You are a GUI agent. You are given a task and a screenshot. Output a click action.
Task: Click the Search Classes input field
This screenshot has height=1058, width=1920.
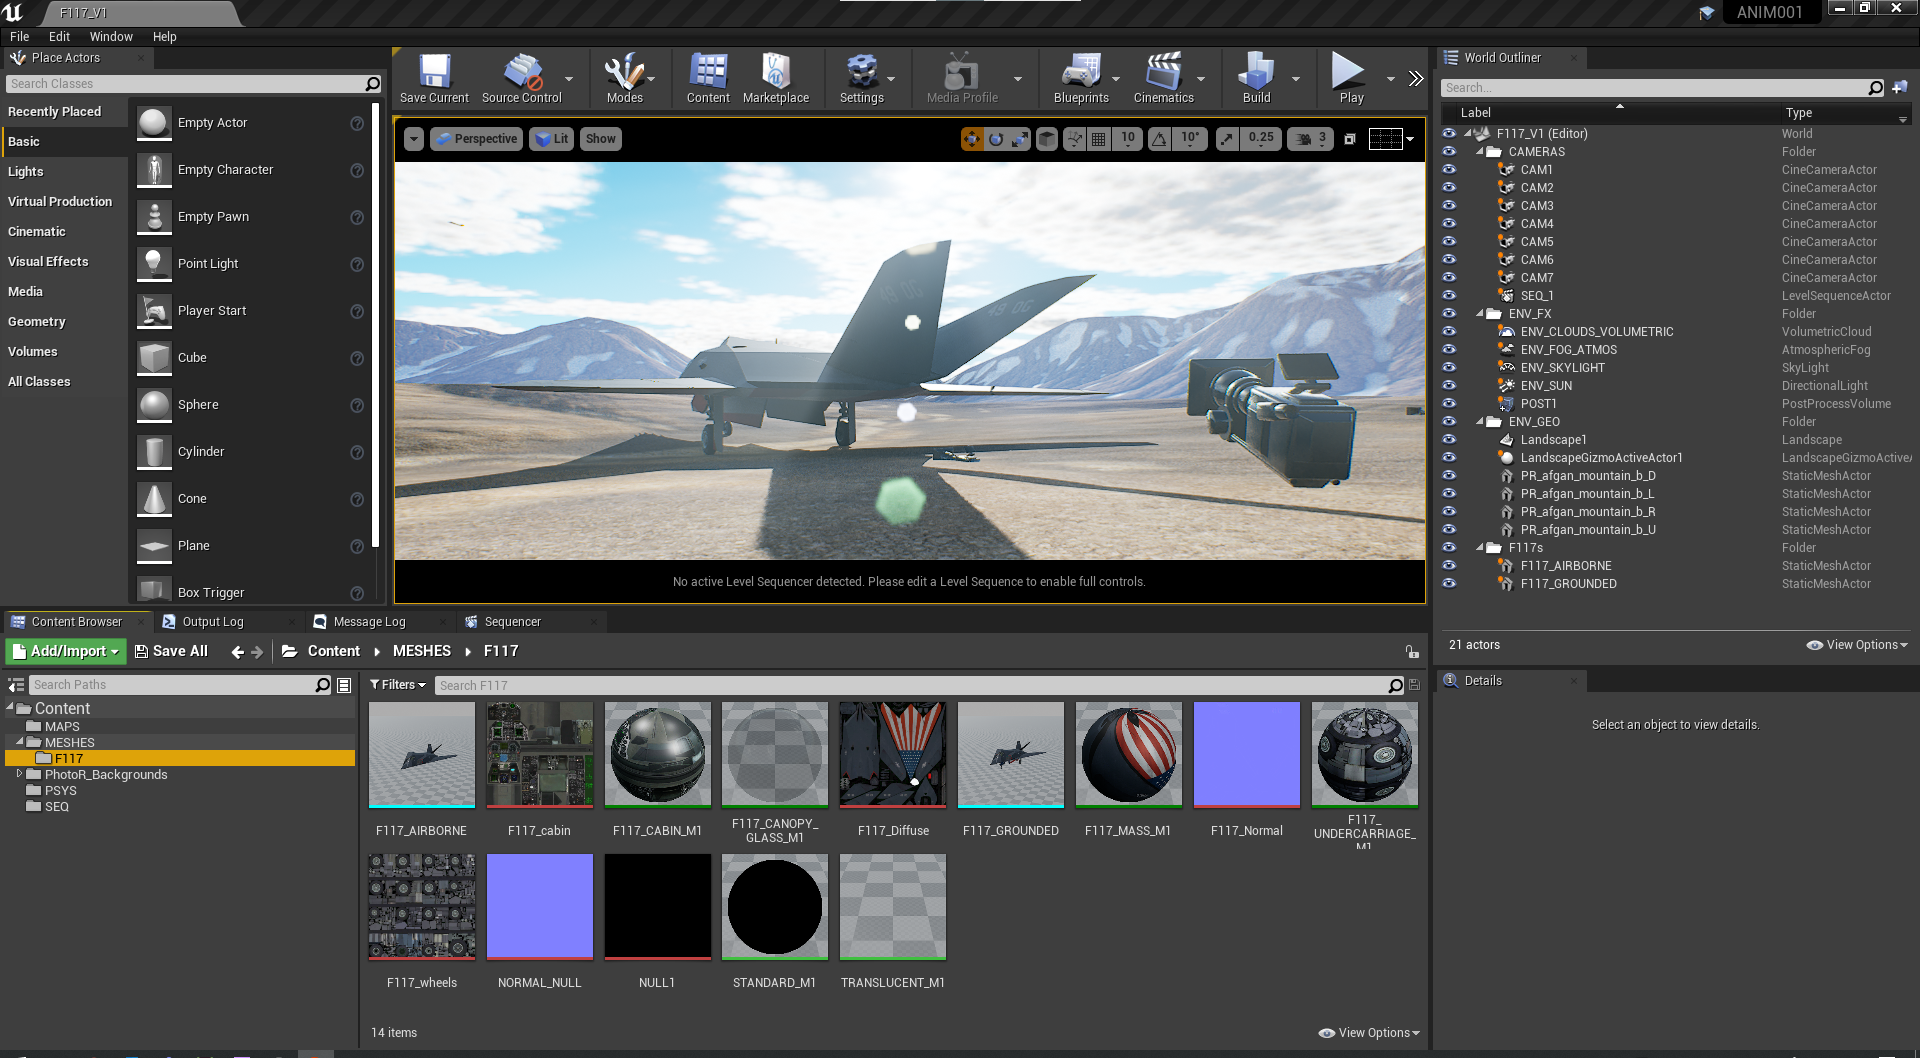point(193,84)
